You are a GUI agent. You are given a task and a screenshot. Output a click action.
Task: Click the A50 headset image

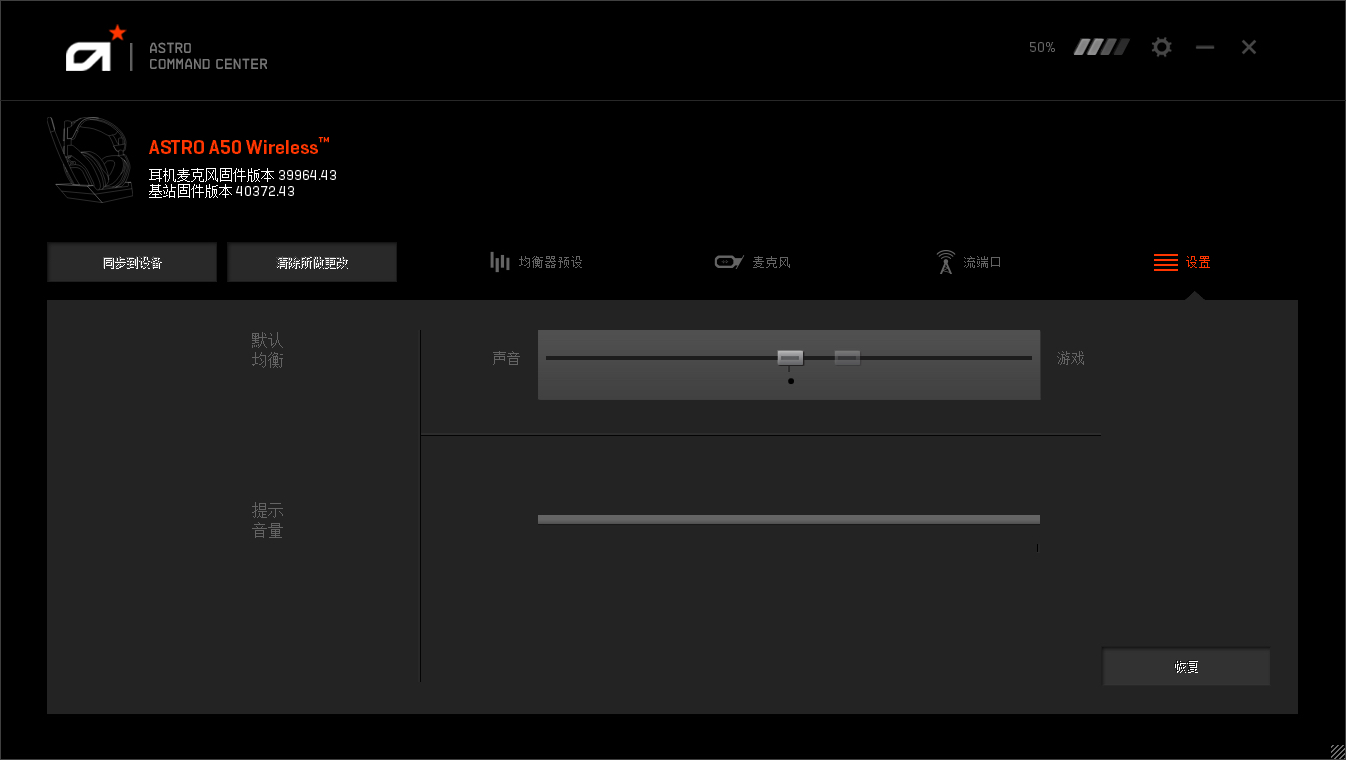click(89, 160)
